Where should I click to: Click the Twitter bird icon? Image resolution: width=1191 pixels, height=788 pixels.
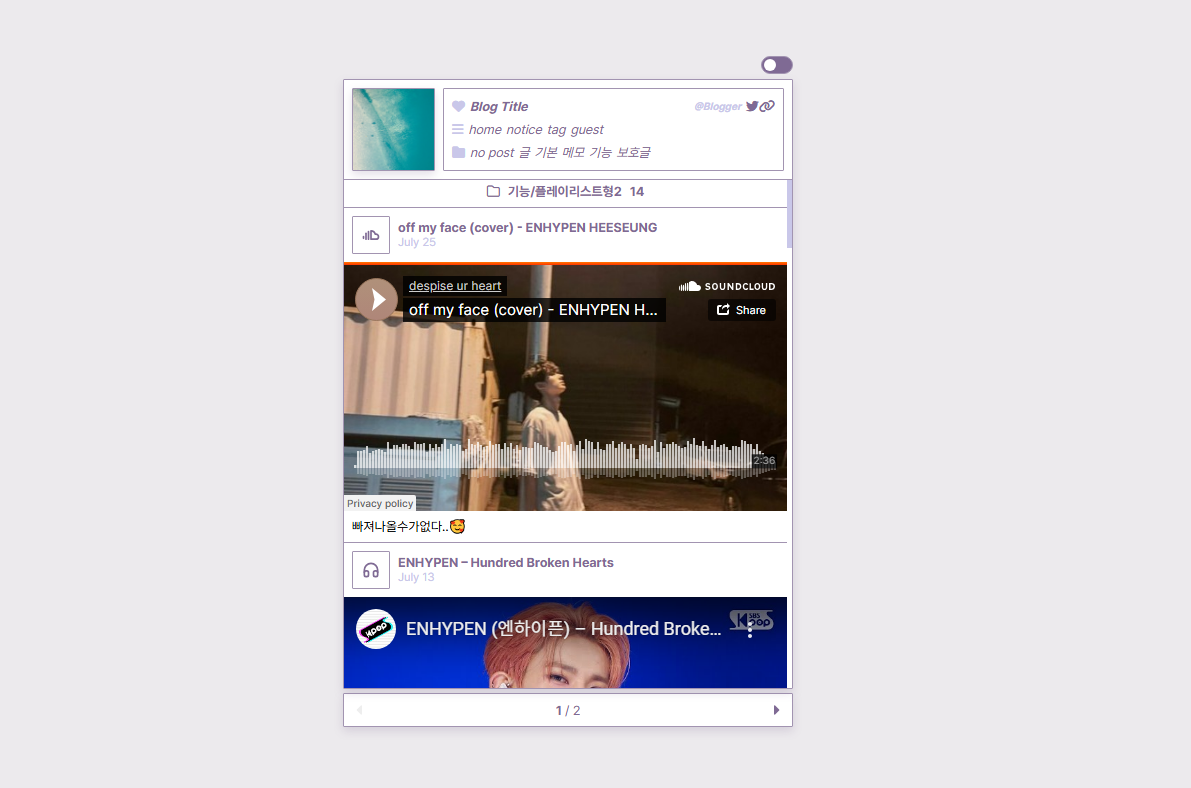pos(752,106)
